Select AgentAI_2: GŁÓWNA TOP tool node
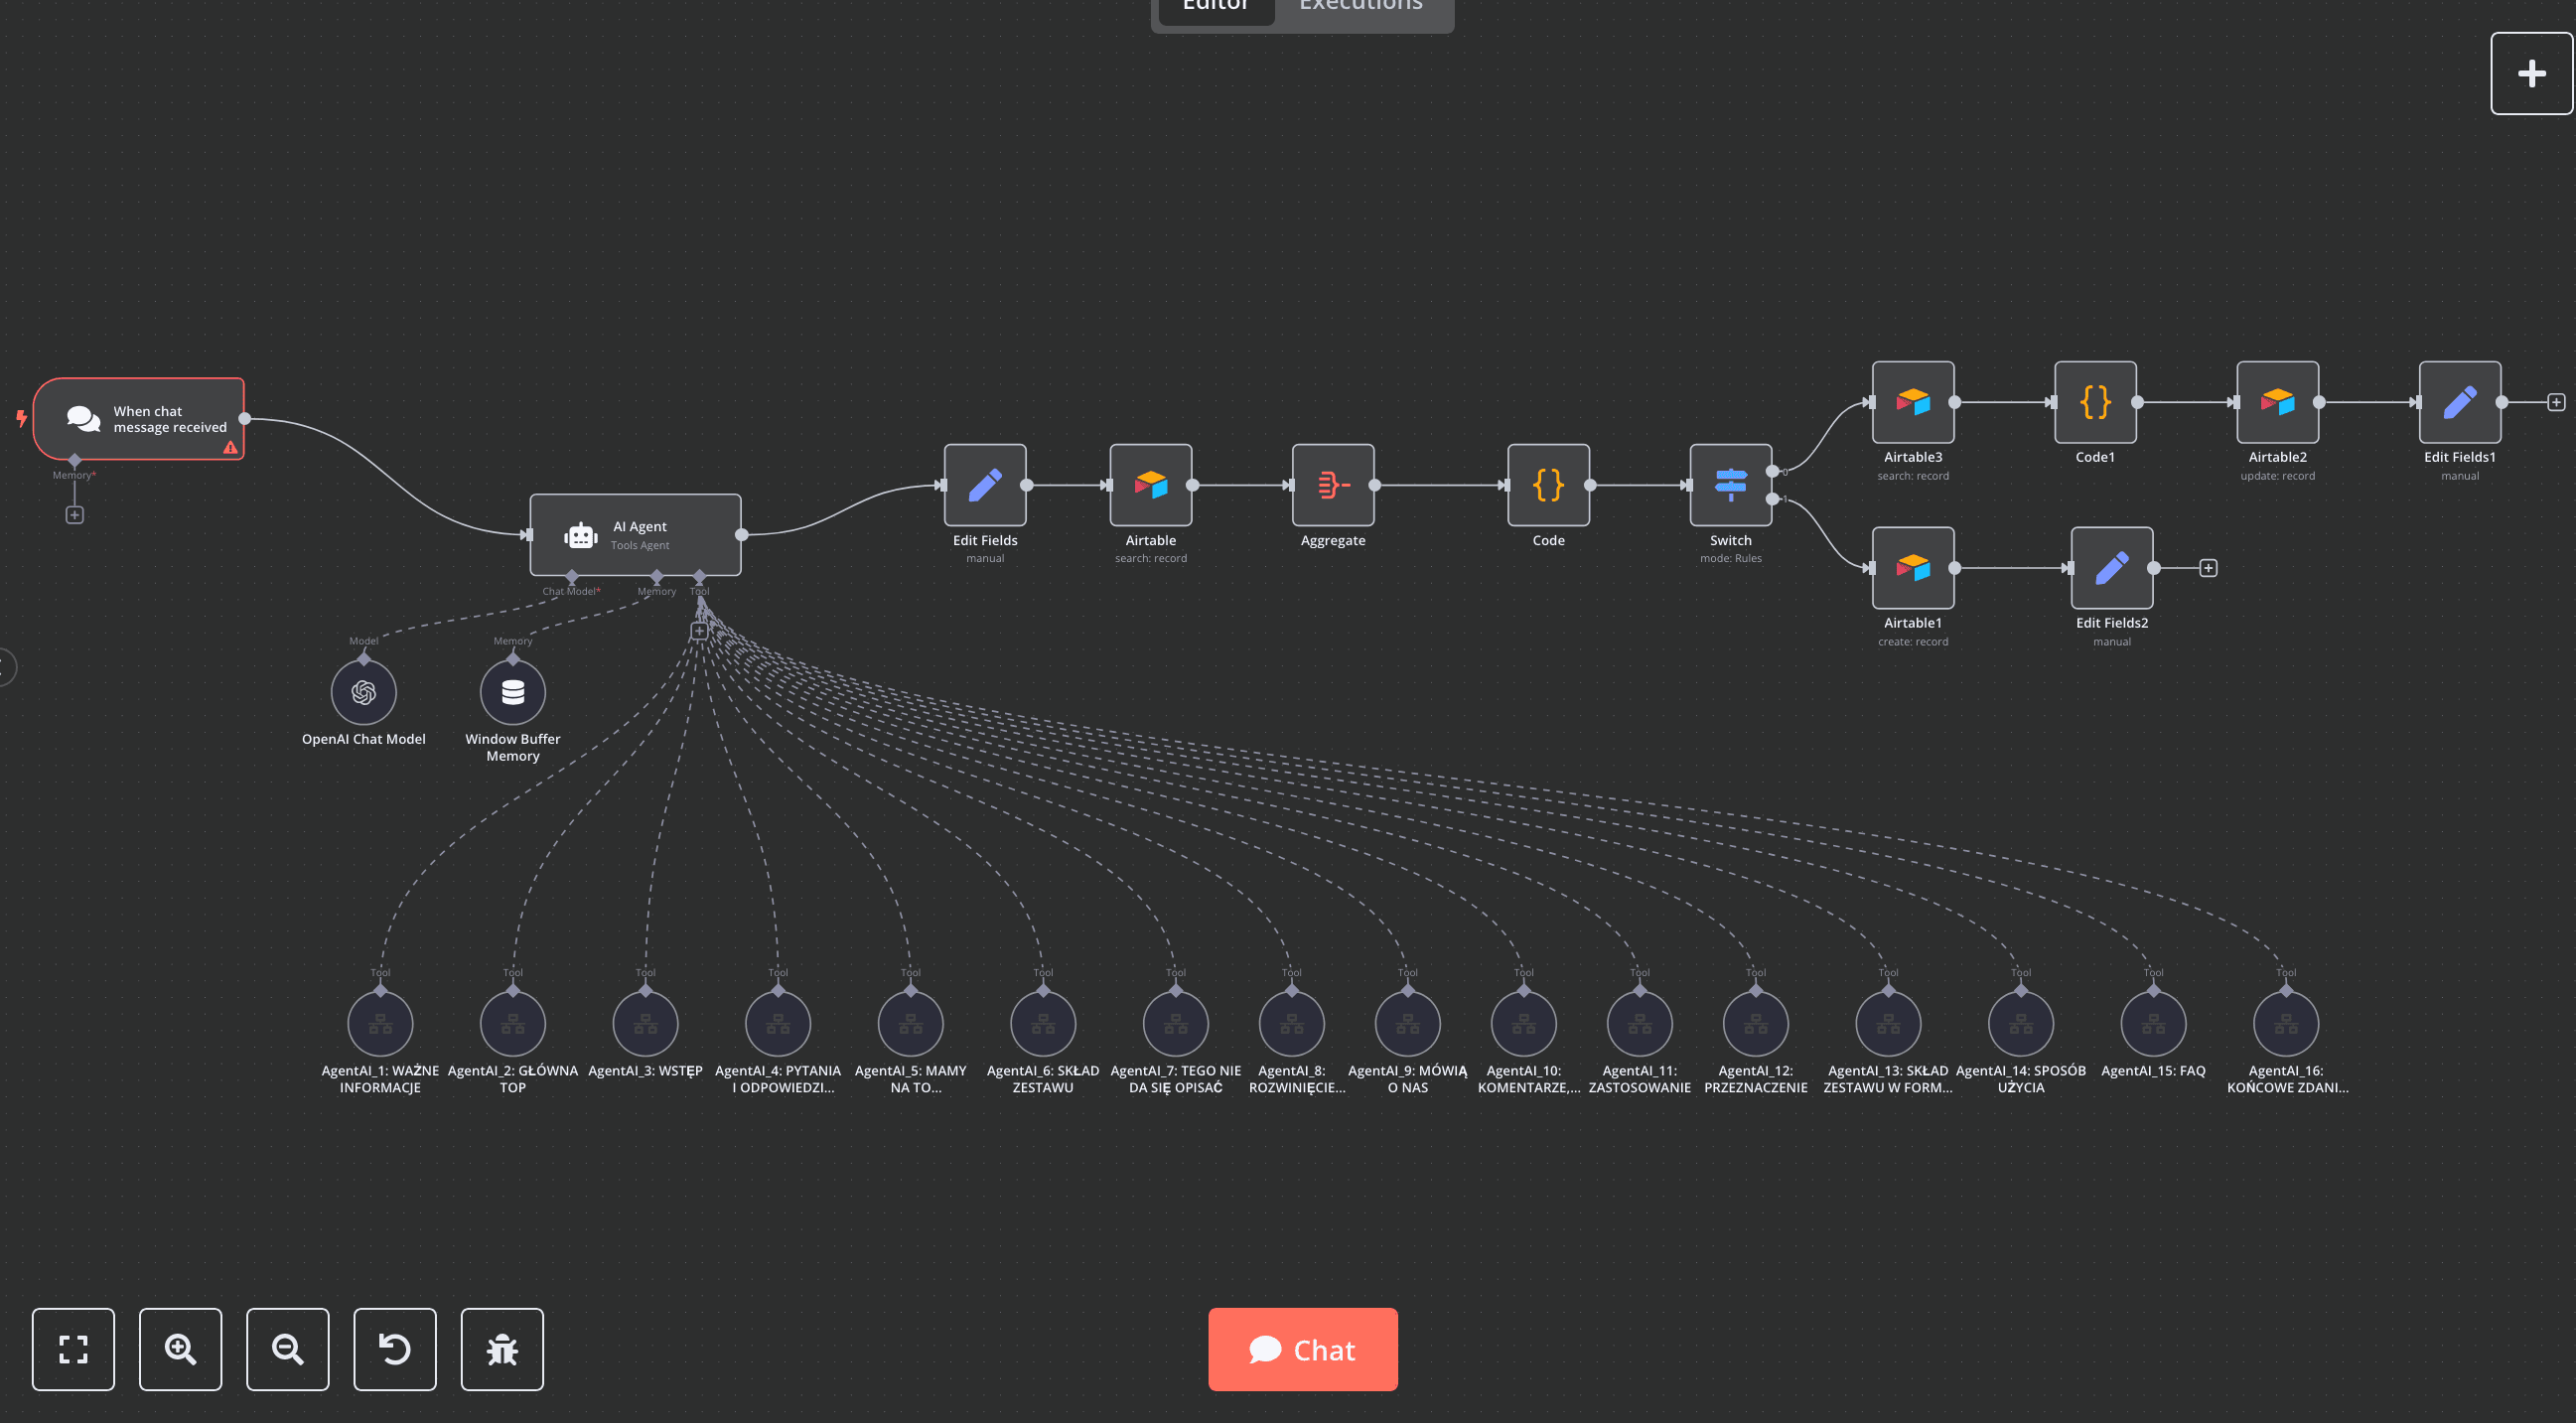 (513, 1024)
